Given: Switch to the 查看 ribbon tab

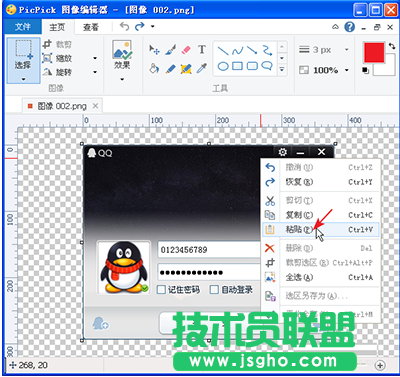Looking at the screenshot, I should coord(91,27).
